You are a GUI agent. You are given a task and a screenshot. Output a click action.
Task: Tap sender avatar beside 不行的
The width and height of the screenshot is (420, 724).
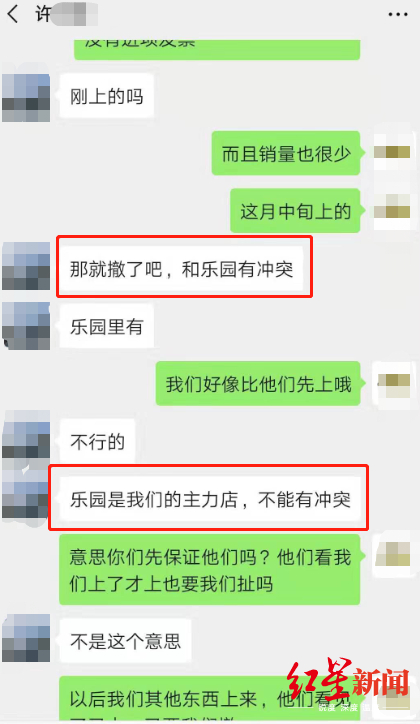point(26,435)
